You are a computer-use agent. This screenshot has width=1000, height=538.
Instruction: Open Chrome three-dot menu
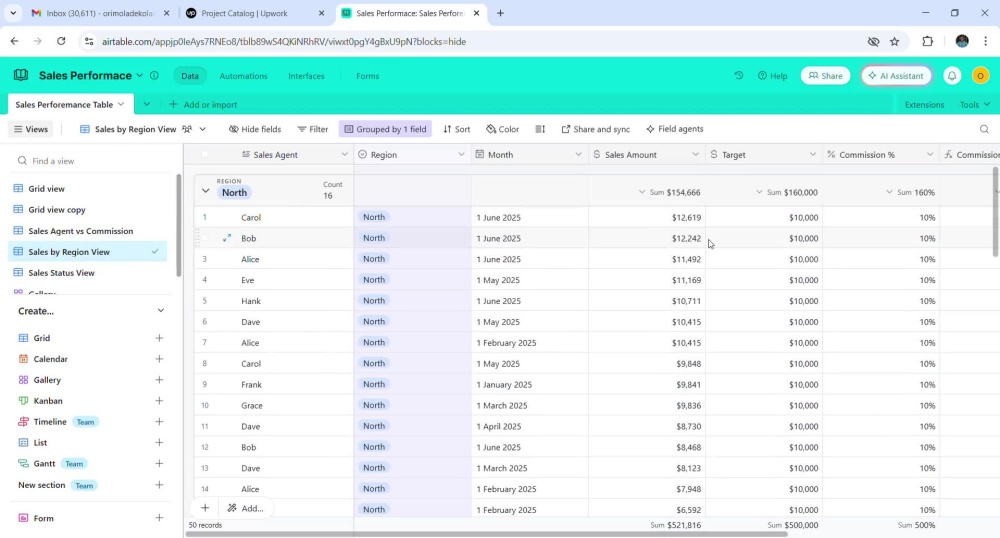click(x=985, y=41)
